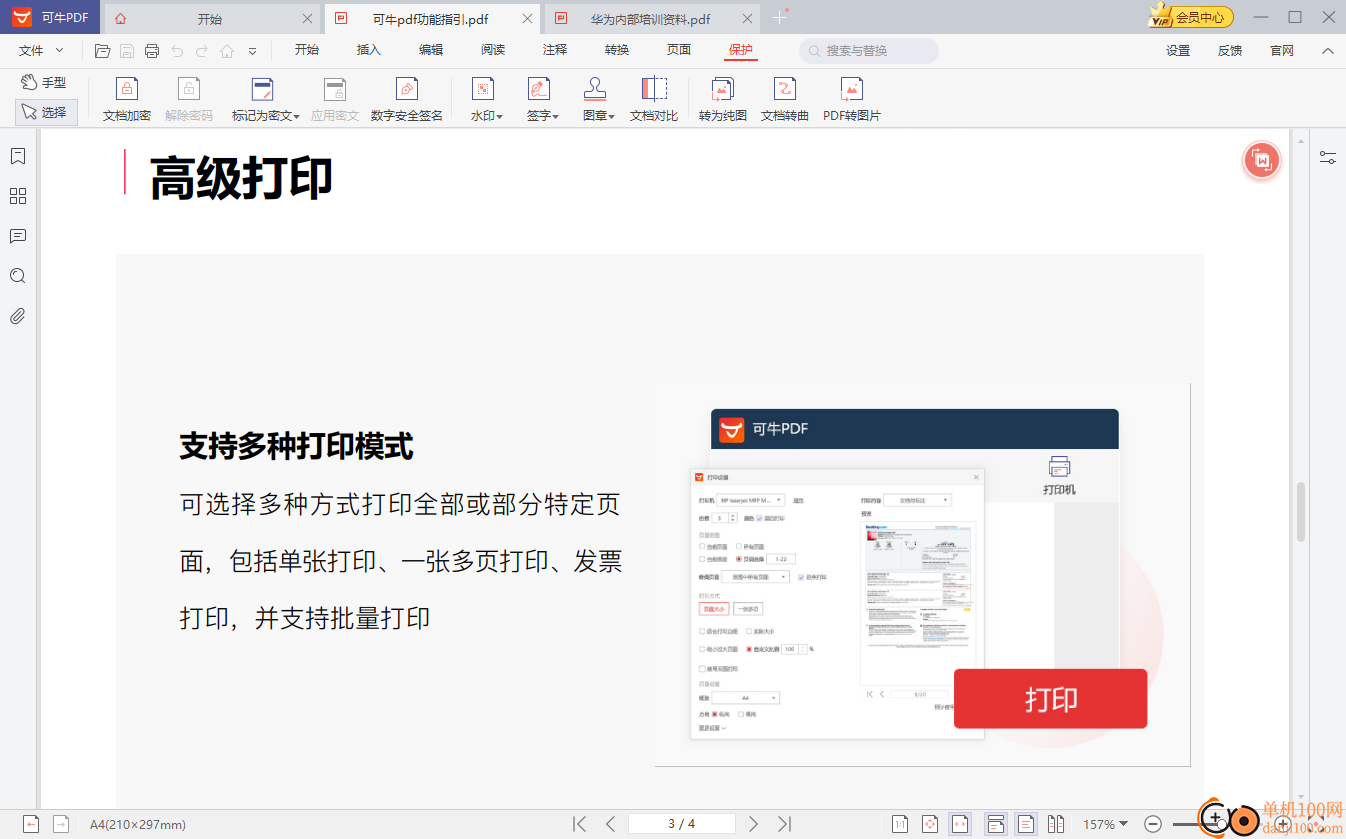Screen dimensions: 1346x839
Task: Go to previous page
Action: click(x=610, y=824)
